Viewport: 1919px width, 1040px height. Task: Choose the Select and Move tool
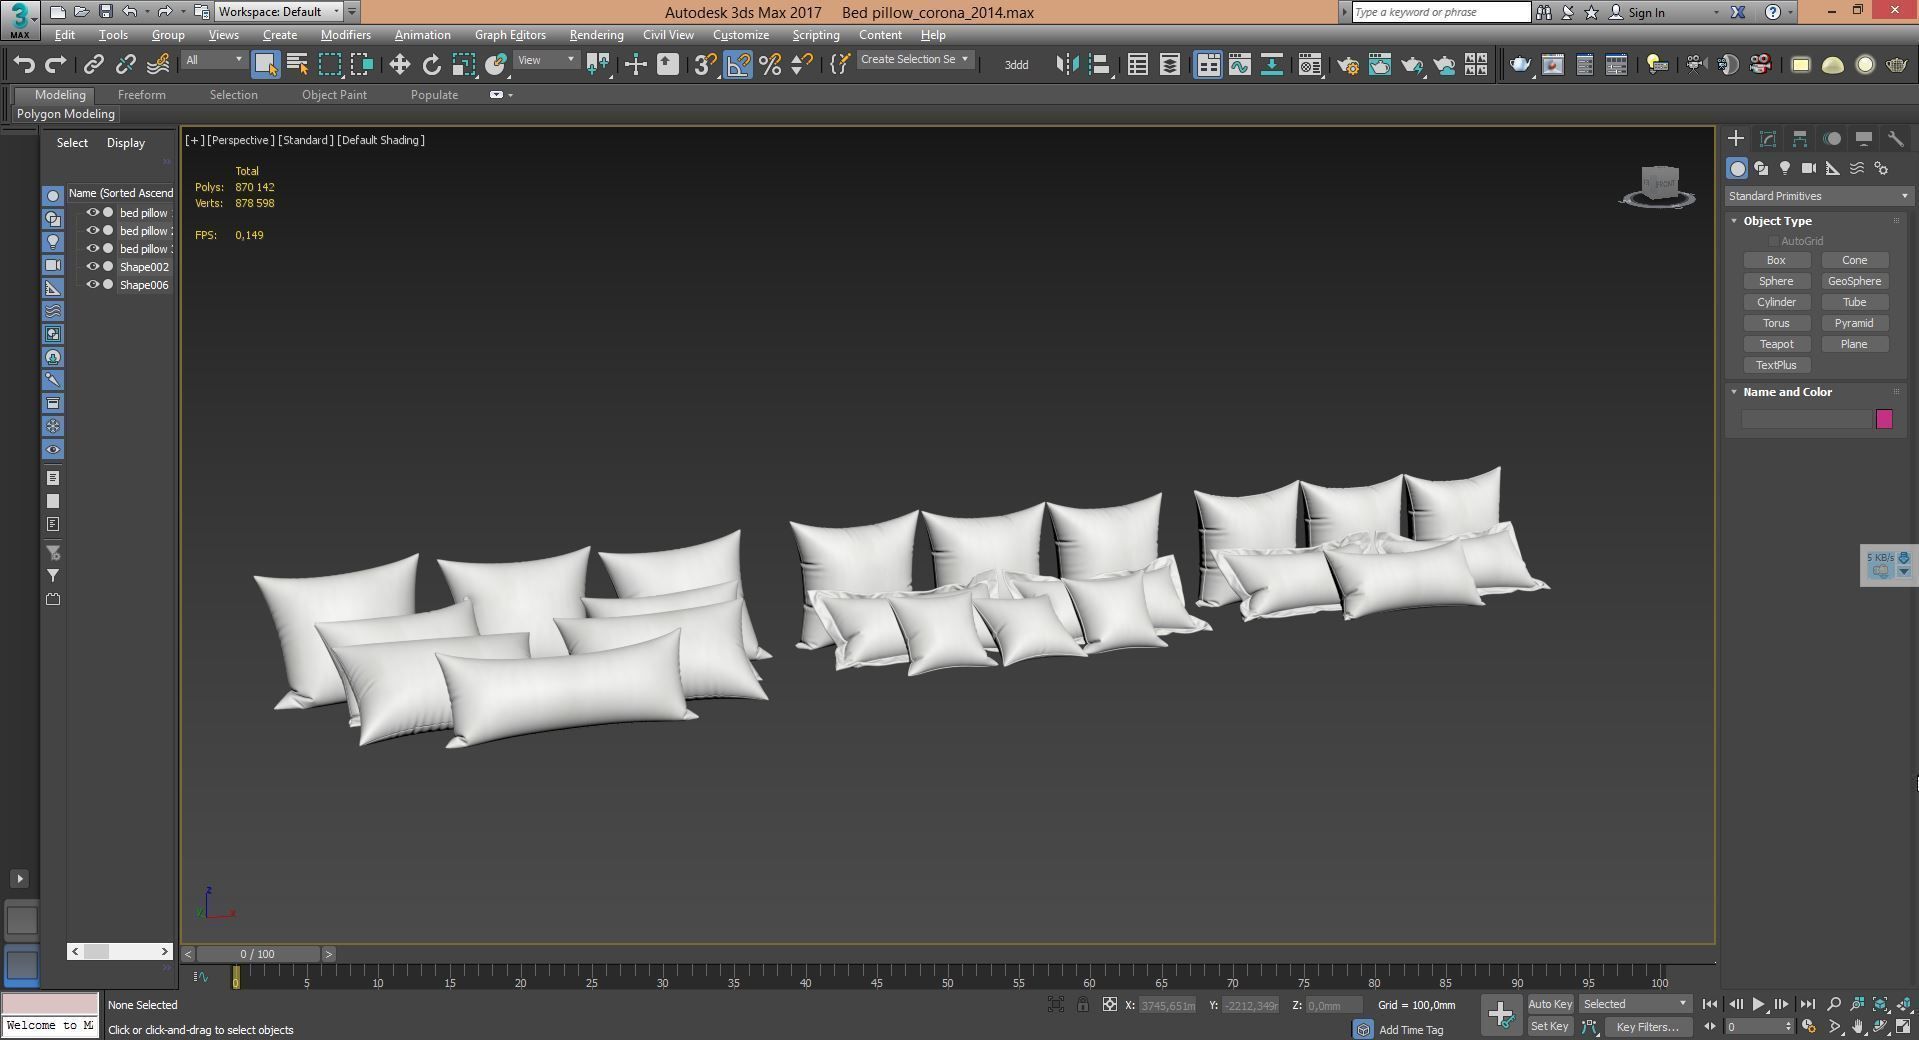[x=399, y=65]
